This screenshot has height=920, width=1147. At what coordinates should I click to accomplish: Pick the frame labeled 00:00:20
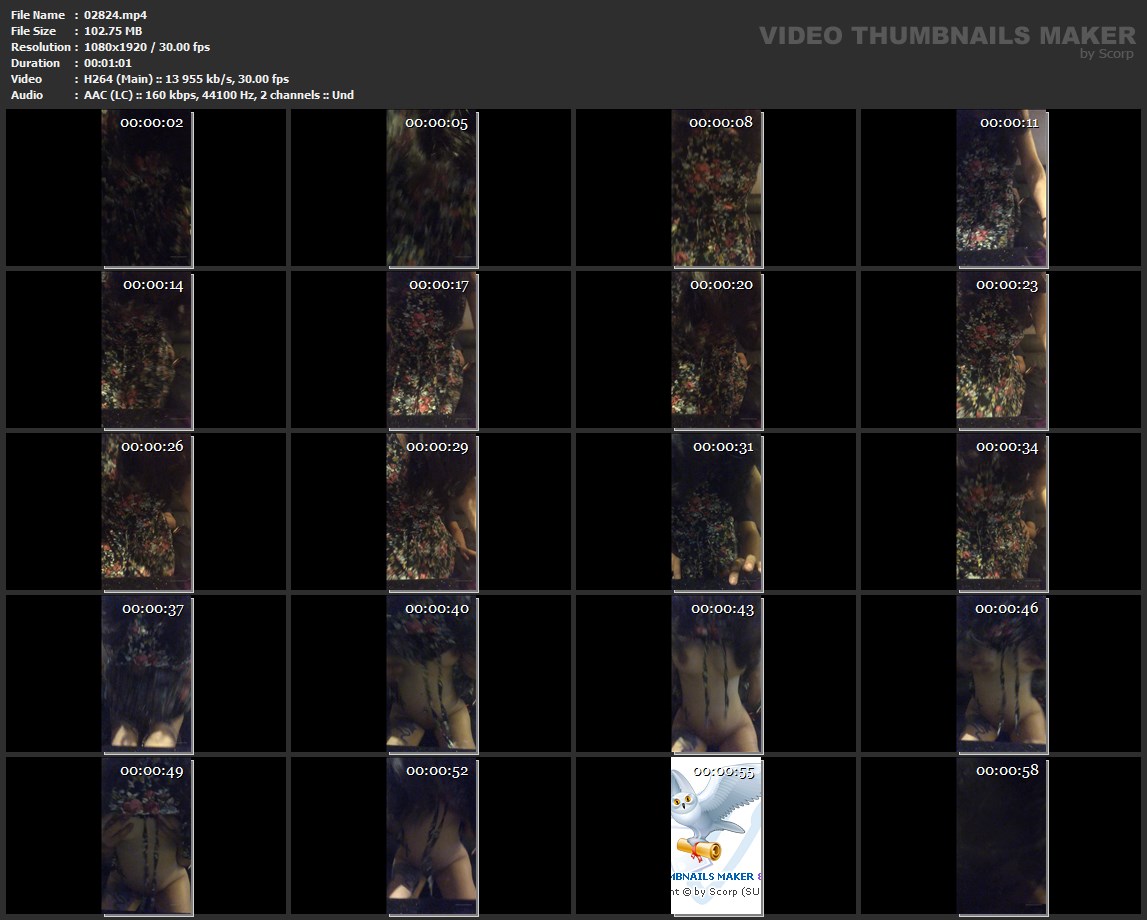716,350
